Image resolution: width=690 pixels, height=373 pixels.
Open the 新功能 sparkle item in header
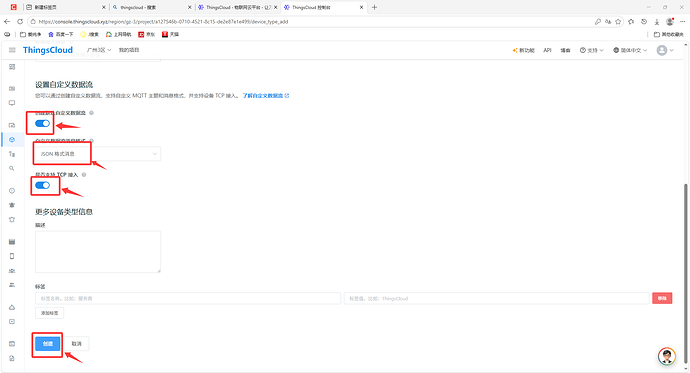point(524,50)
